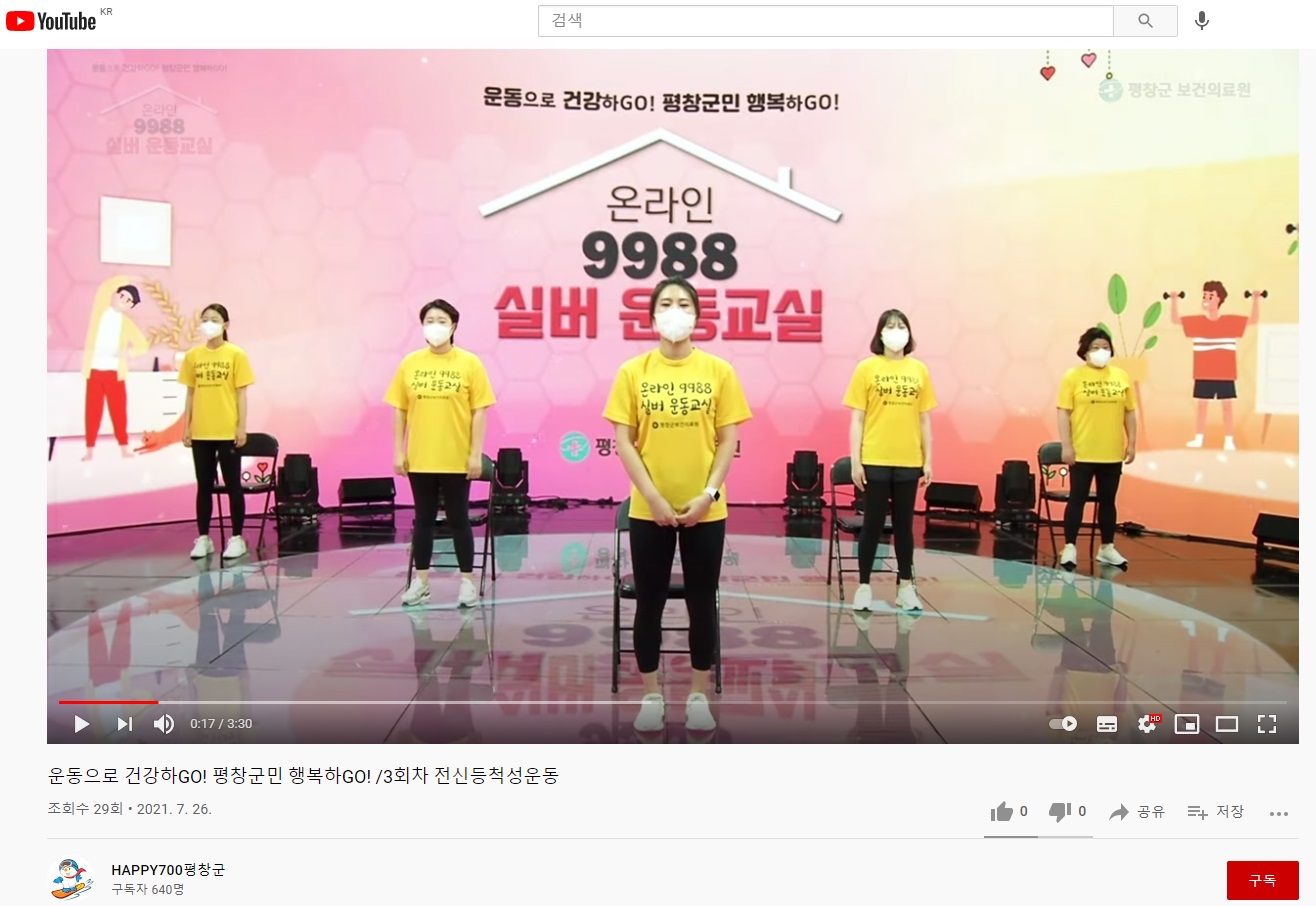Click the magnifier search button
This screenshot has width=1316, height=906.
[x=1146, y=21]
